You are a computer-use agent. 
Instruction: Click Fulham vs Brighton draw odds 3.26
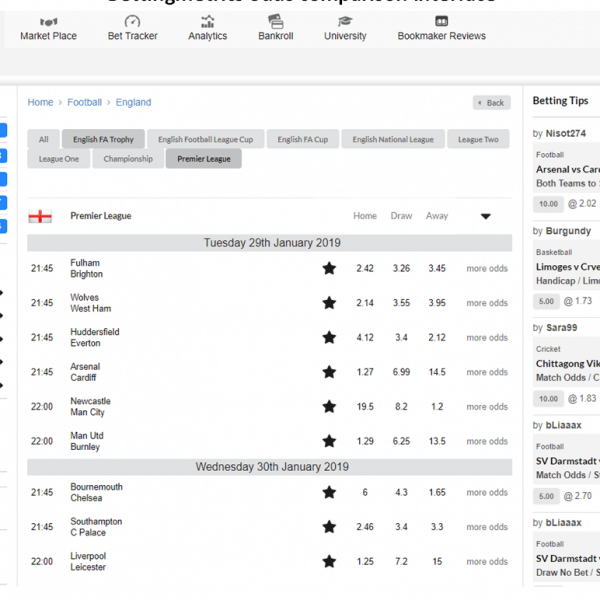(x=401, y=269)
